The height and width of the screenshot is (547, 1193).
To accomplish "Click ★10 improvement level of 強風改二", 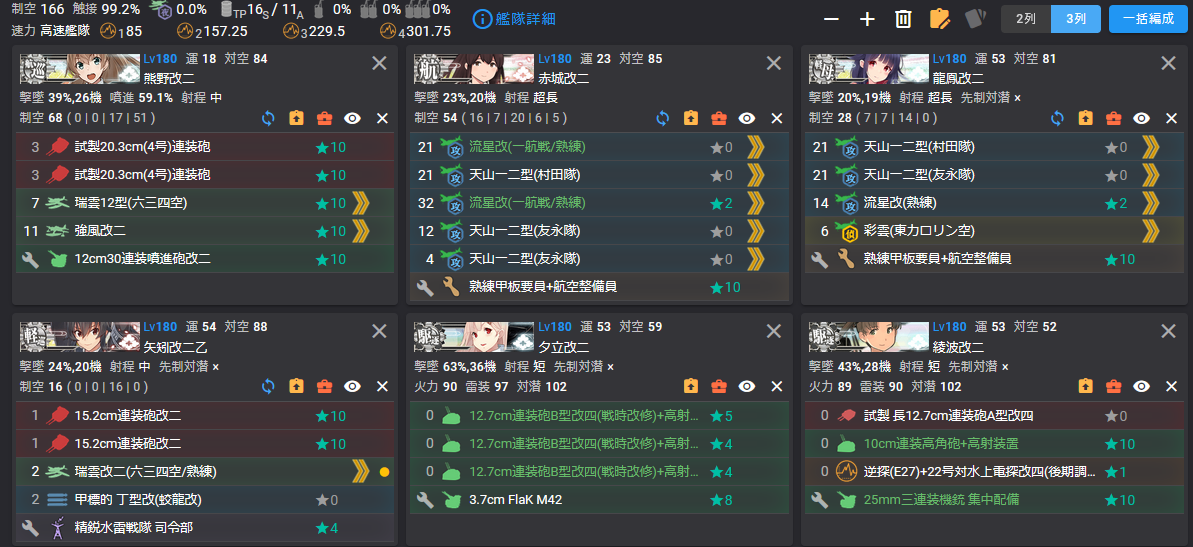I will click(x=330, y=231).
